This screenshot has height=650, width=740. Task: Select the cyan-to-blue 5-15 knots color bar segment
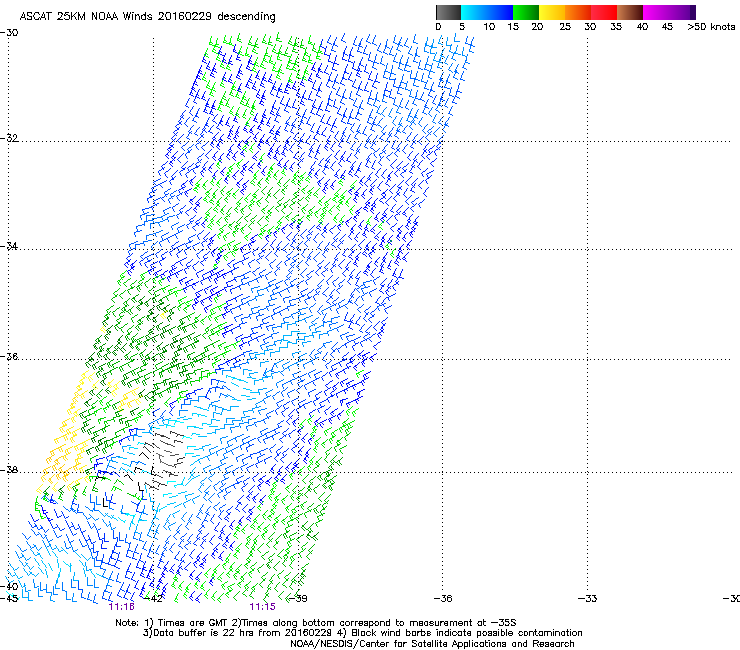pyautogui.click(x=487, y=12)
